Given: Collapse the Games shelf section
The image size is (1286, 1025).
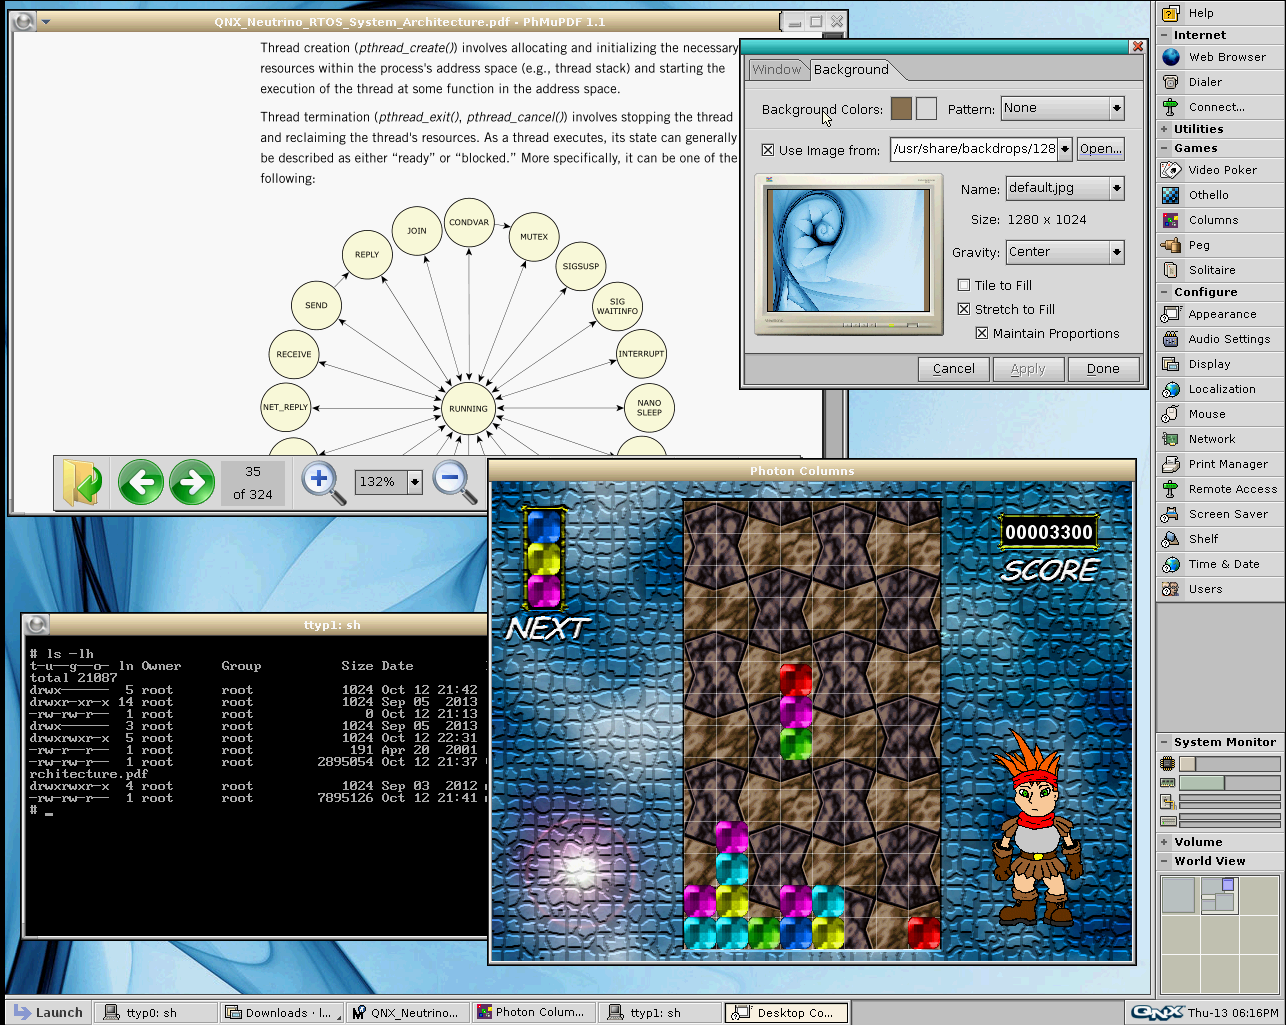Looking at the screenshot, I should pyautogui.click(x=1165, y=148).
